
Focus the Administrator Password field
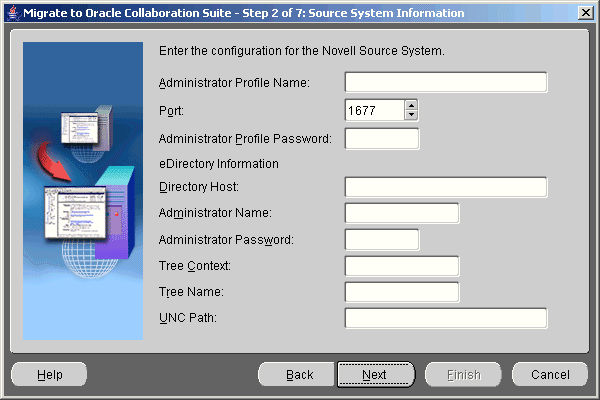tap(382, 239)
